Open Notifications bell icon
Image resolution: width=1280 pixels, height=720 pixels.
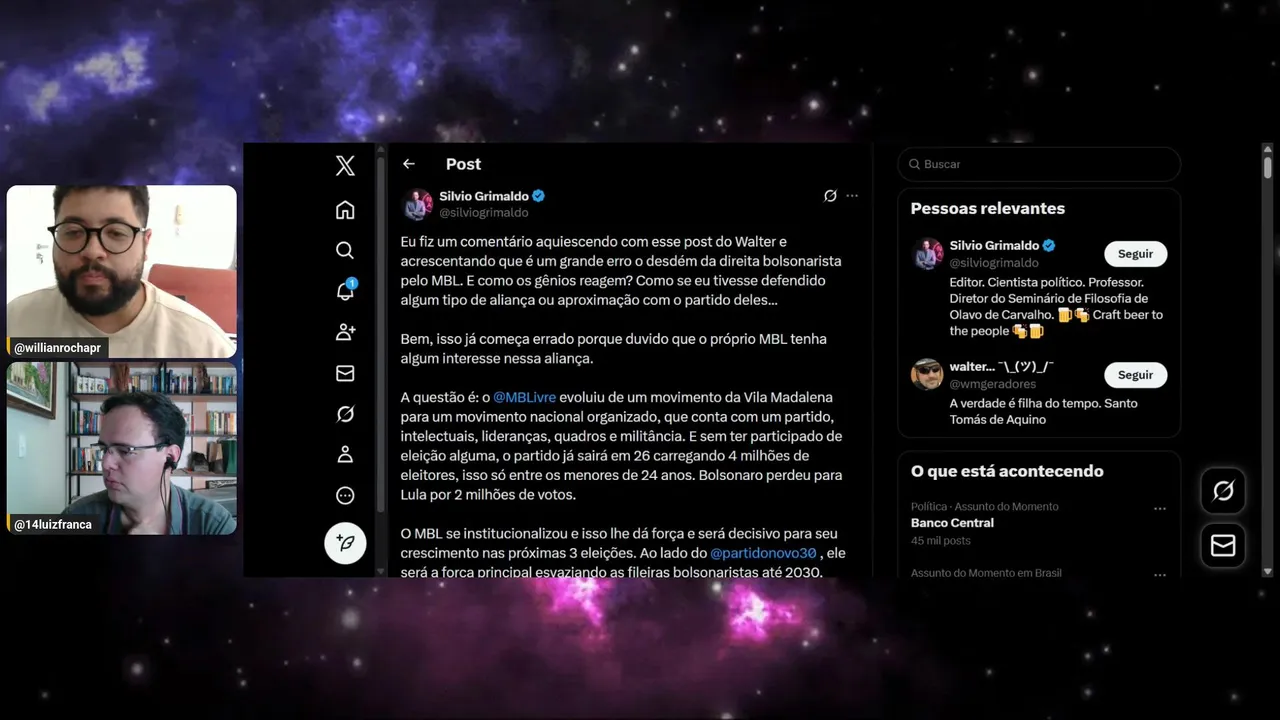[345, 291]
